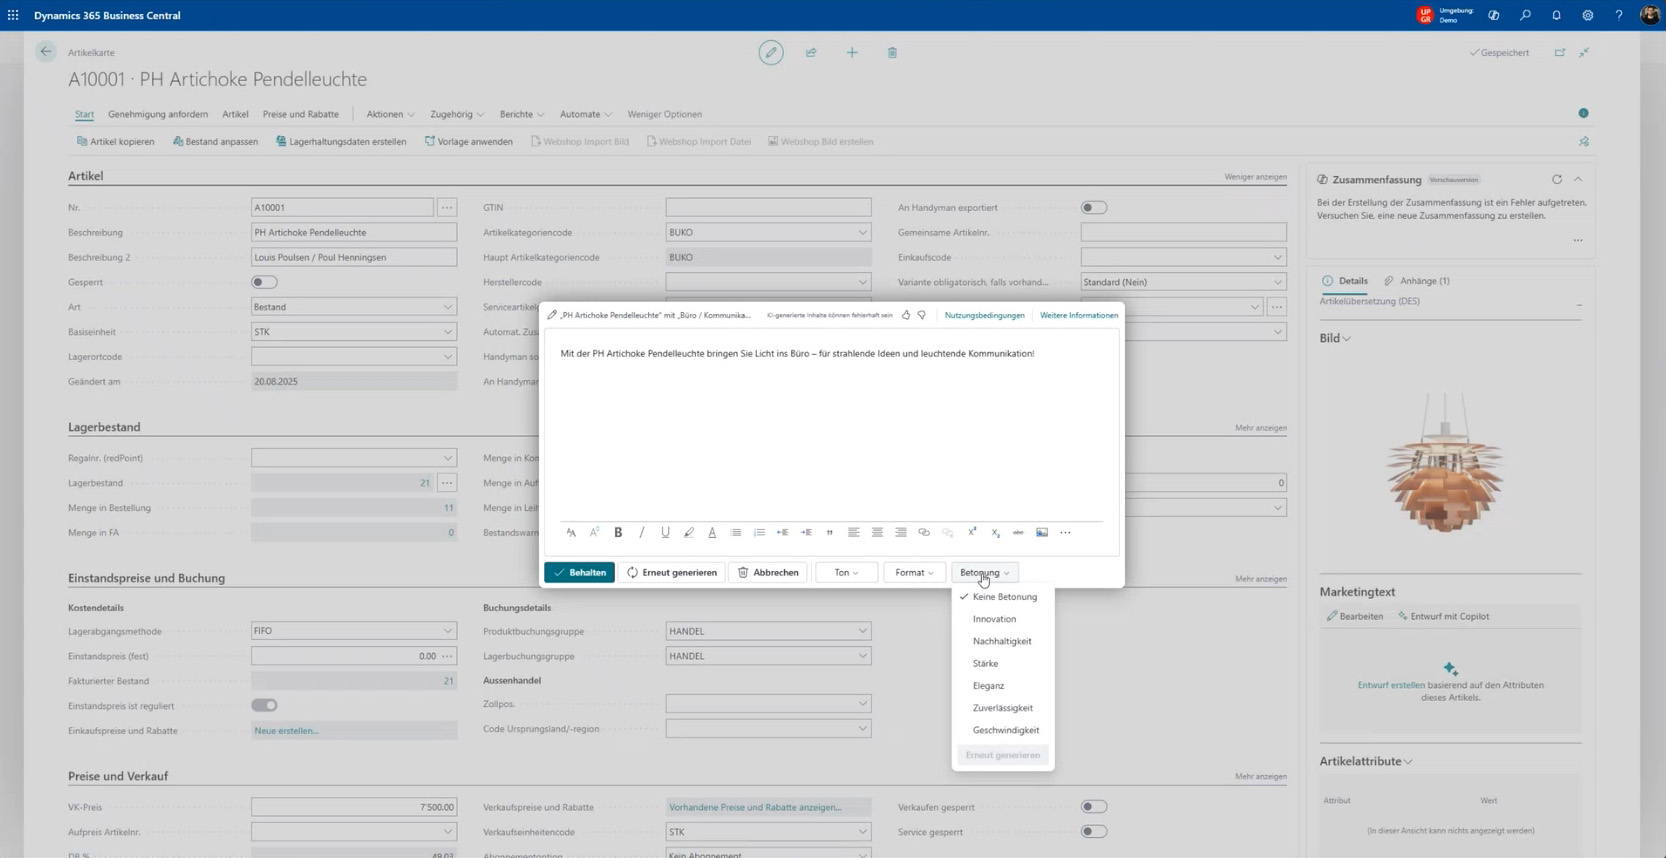Image resolution: width=1666 pixels, height=858 pixels.
Task: Select Nachhaltigkeit from the Betonung menu
Action: (1002, 641)
